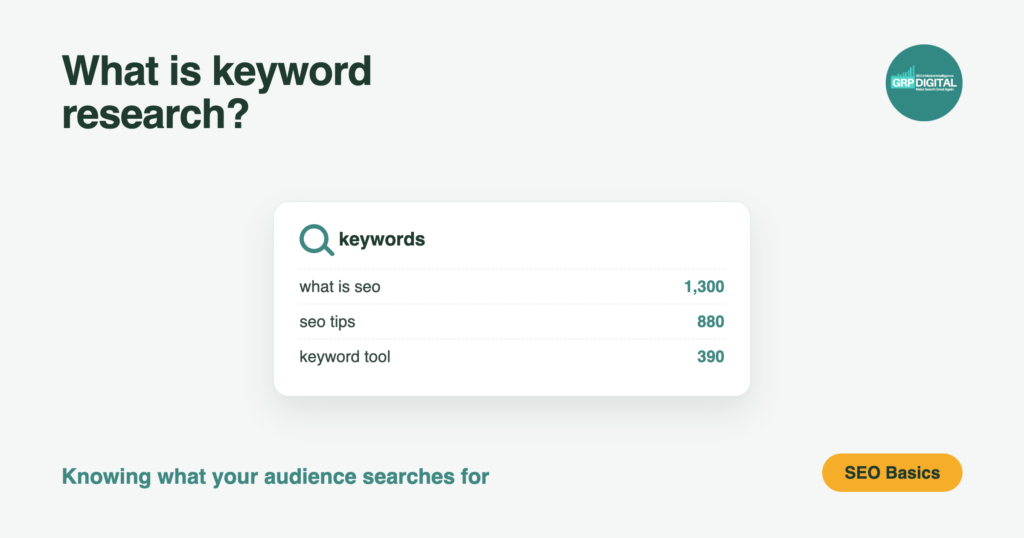This screenshot has width=1024, height=538.
Task: Click the "DIGITAL" wordmark in the logo
Action: point(936,83)
